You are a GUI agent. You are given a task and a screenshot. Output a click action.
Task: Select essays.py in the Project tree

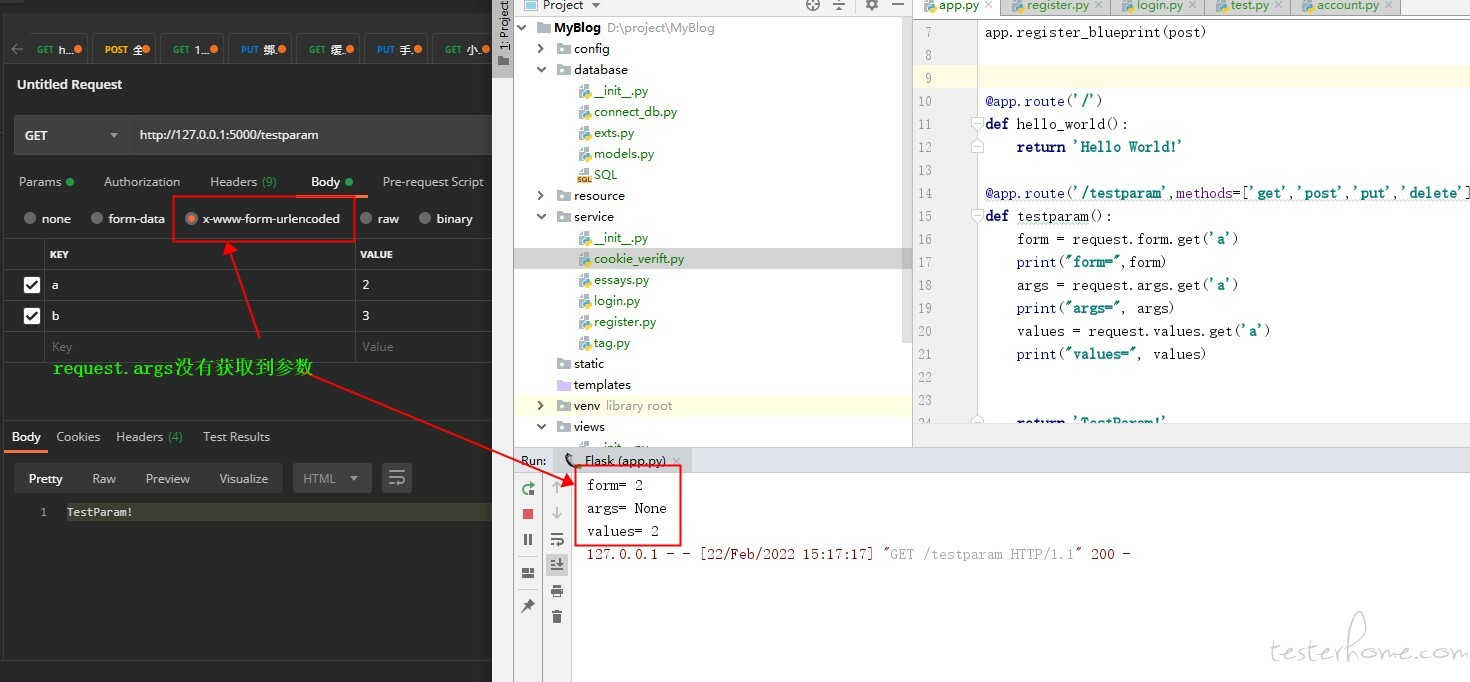tap(621, 280)
